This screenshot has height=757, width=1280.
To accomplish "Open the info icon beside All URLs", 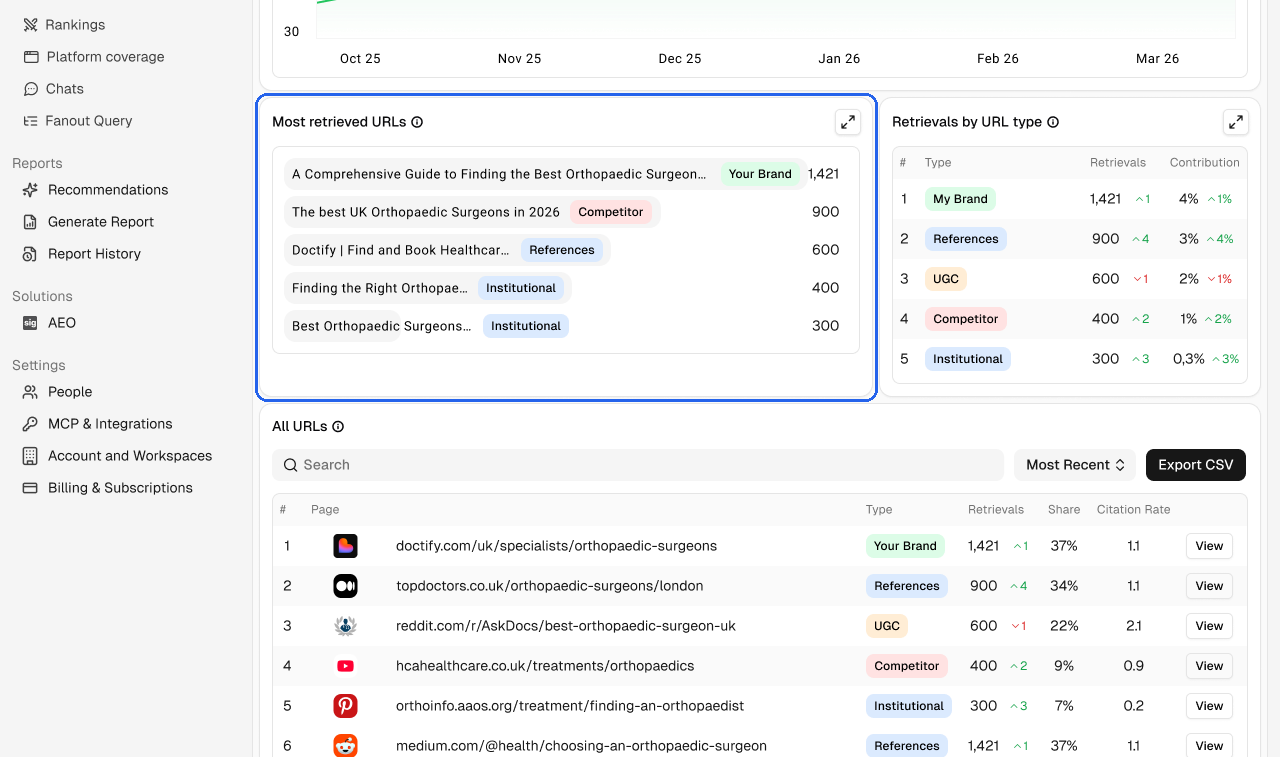I will point(338,426).
